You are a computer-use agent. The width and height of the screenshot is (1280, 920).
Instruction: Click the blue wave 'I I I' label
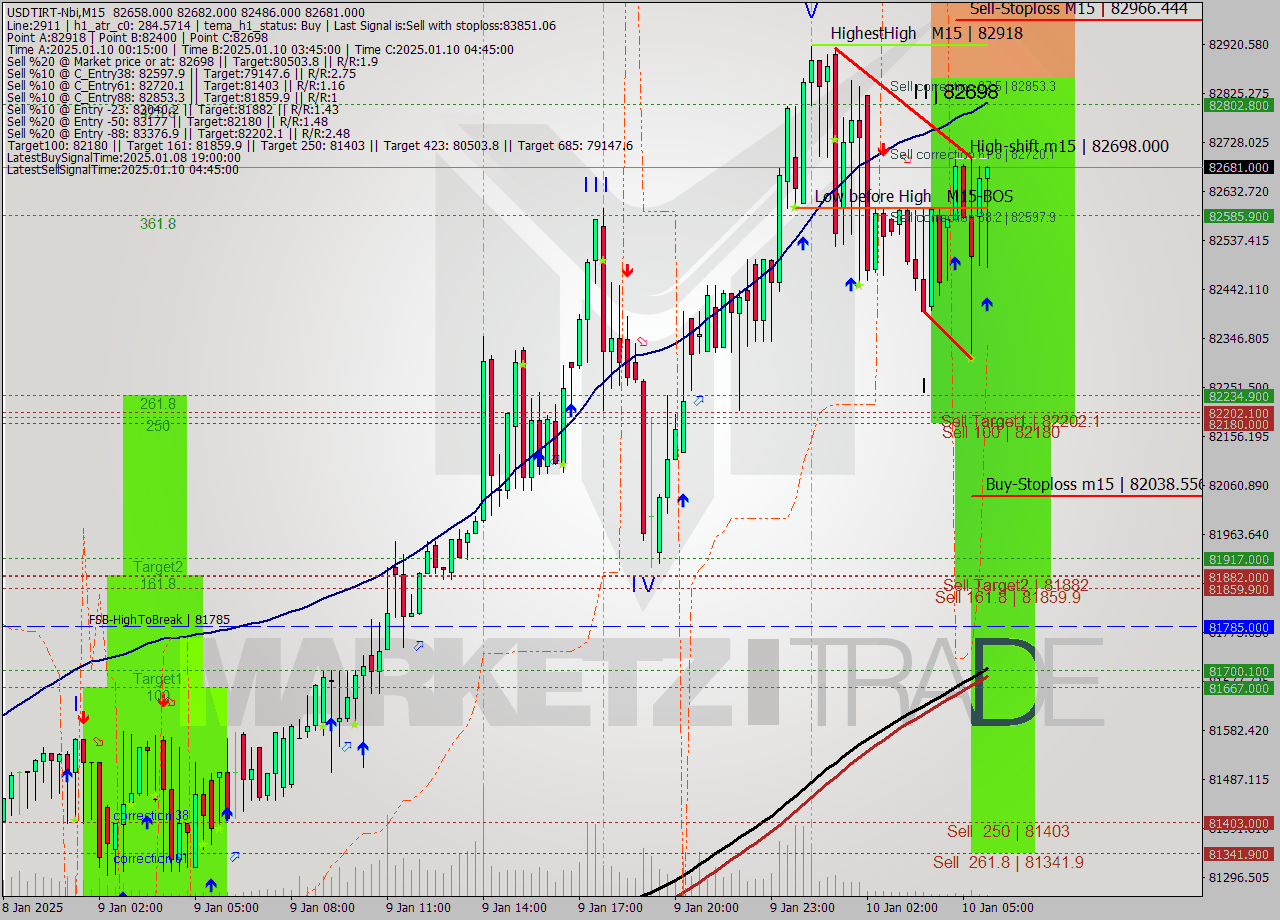(x=595, y=185)
